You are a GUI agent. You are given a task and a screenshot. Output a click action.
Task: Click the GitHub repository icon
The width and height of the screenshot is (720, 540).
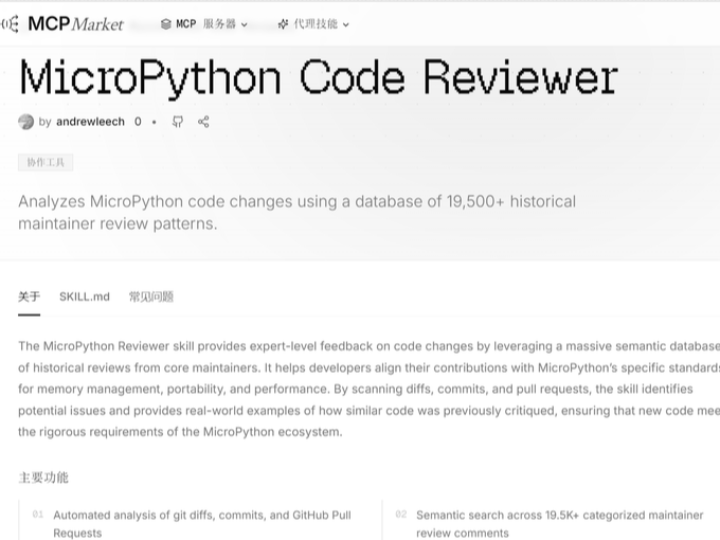pos(177,122)
